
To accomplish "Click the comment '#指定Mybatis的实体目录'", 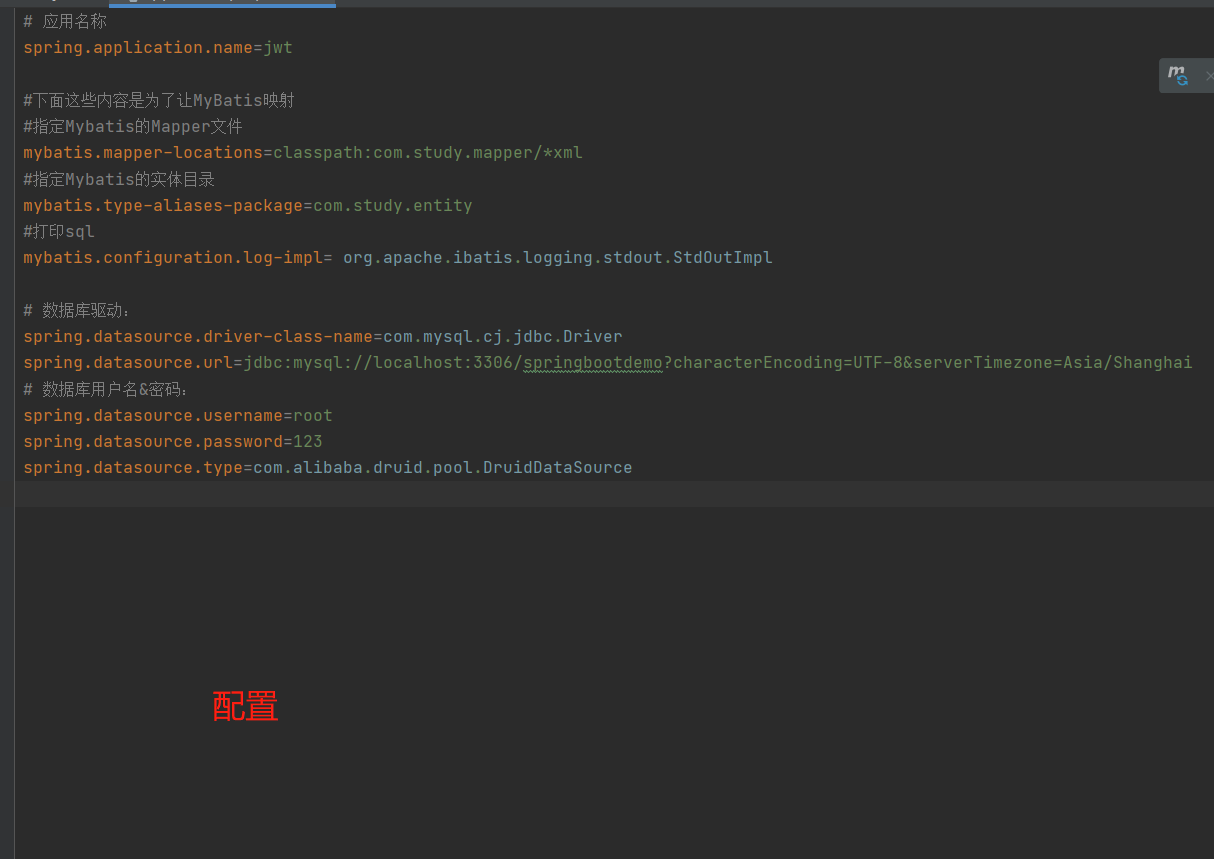I will point(119,179).
